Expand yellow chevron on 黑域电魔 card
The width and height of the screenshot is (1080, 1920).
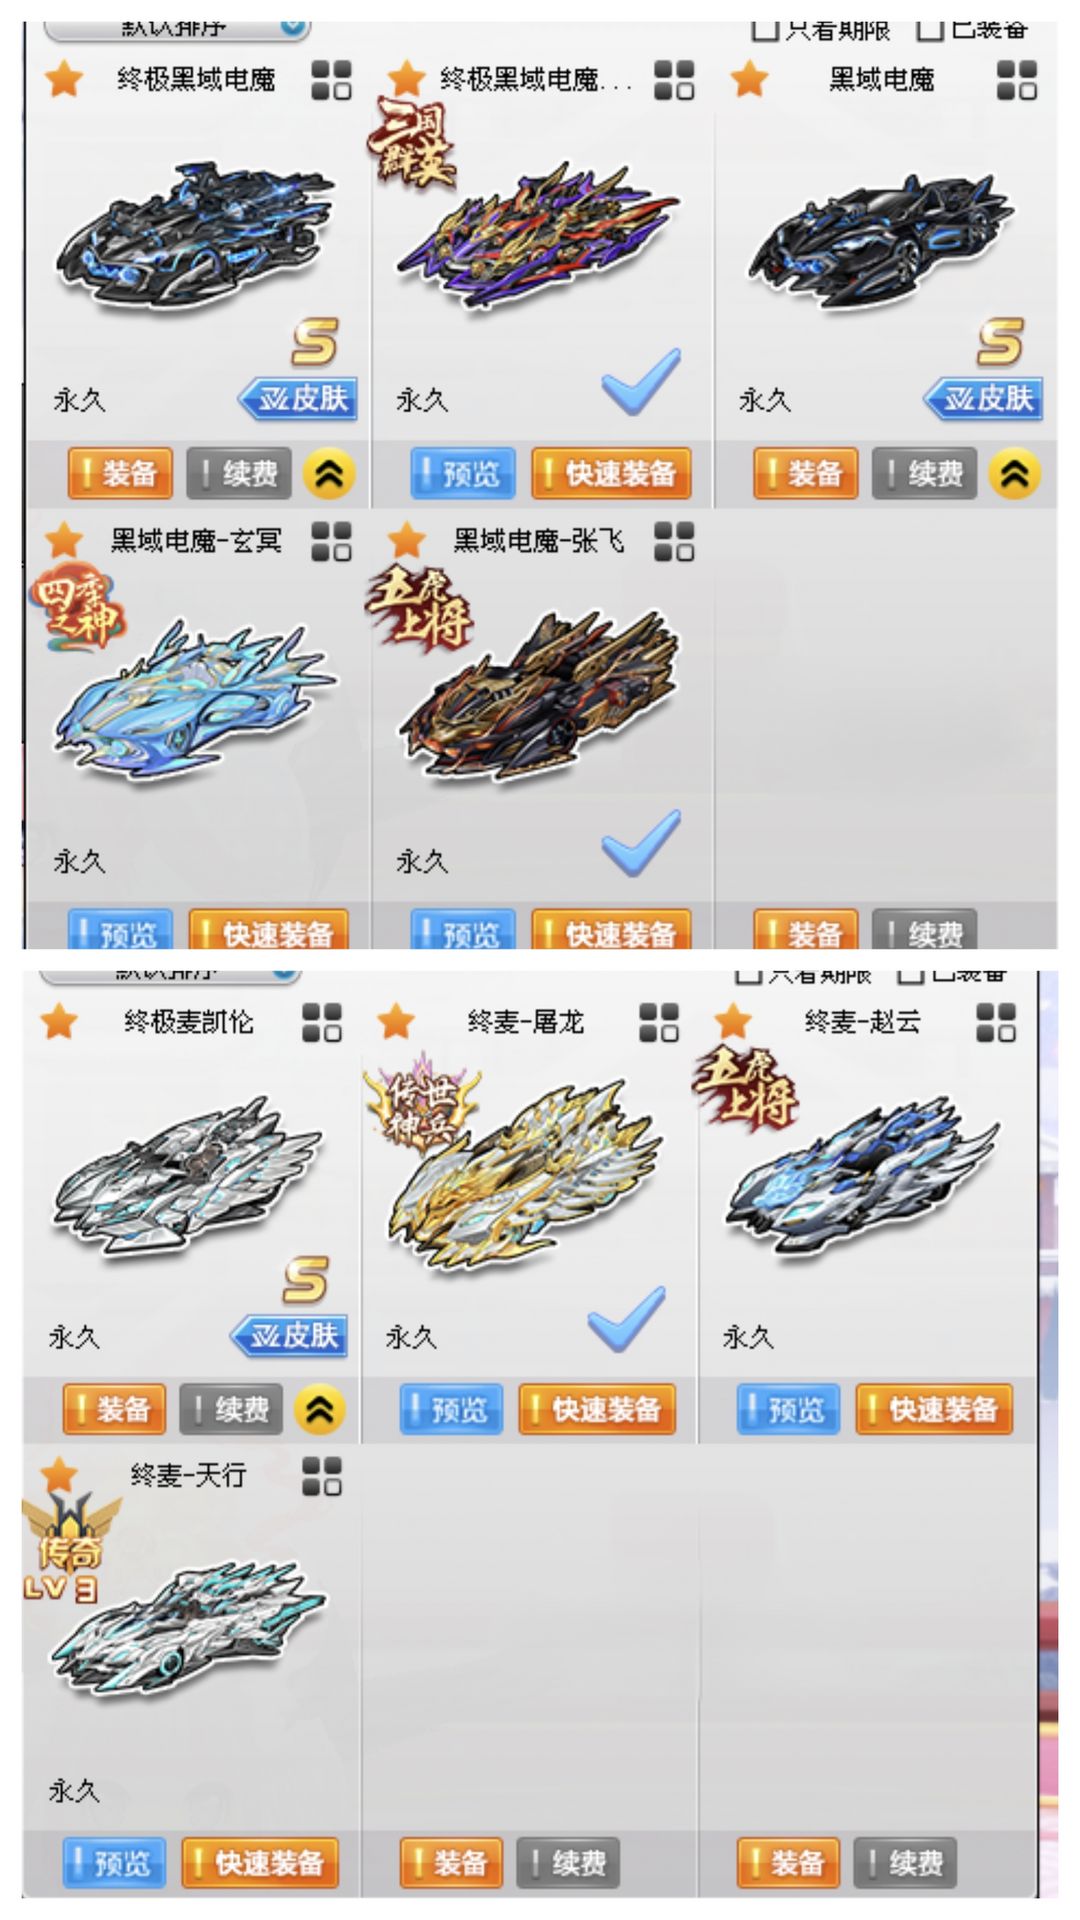click(1014, 474)
